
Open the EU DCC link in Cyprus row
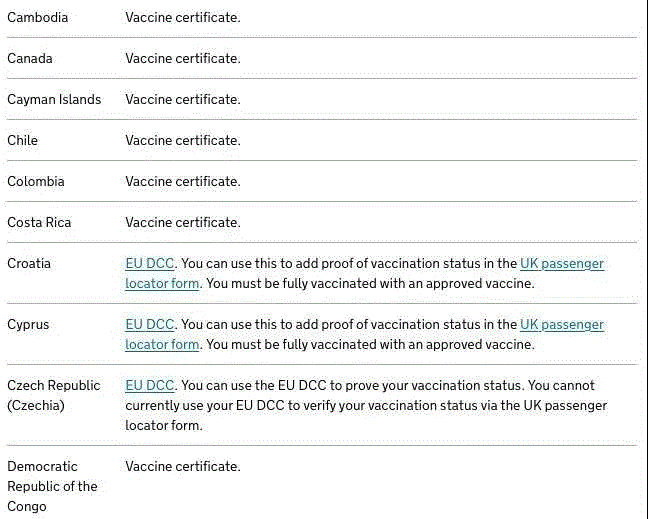point(150,325)
